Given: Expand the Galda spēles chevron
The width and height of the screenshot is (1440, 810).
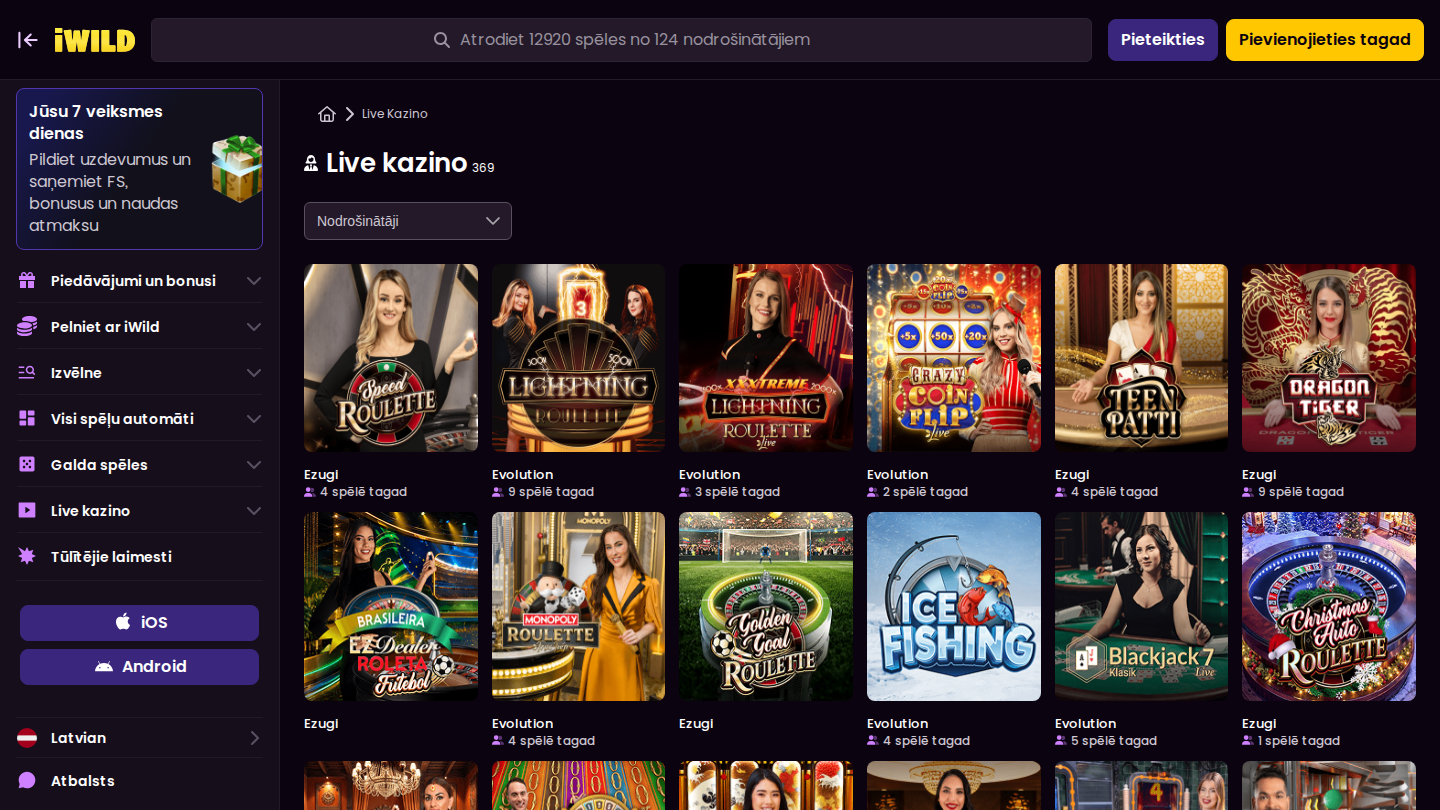Looking at the screenshot, I should click(x=254, y=465).
